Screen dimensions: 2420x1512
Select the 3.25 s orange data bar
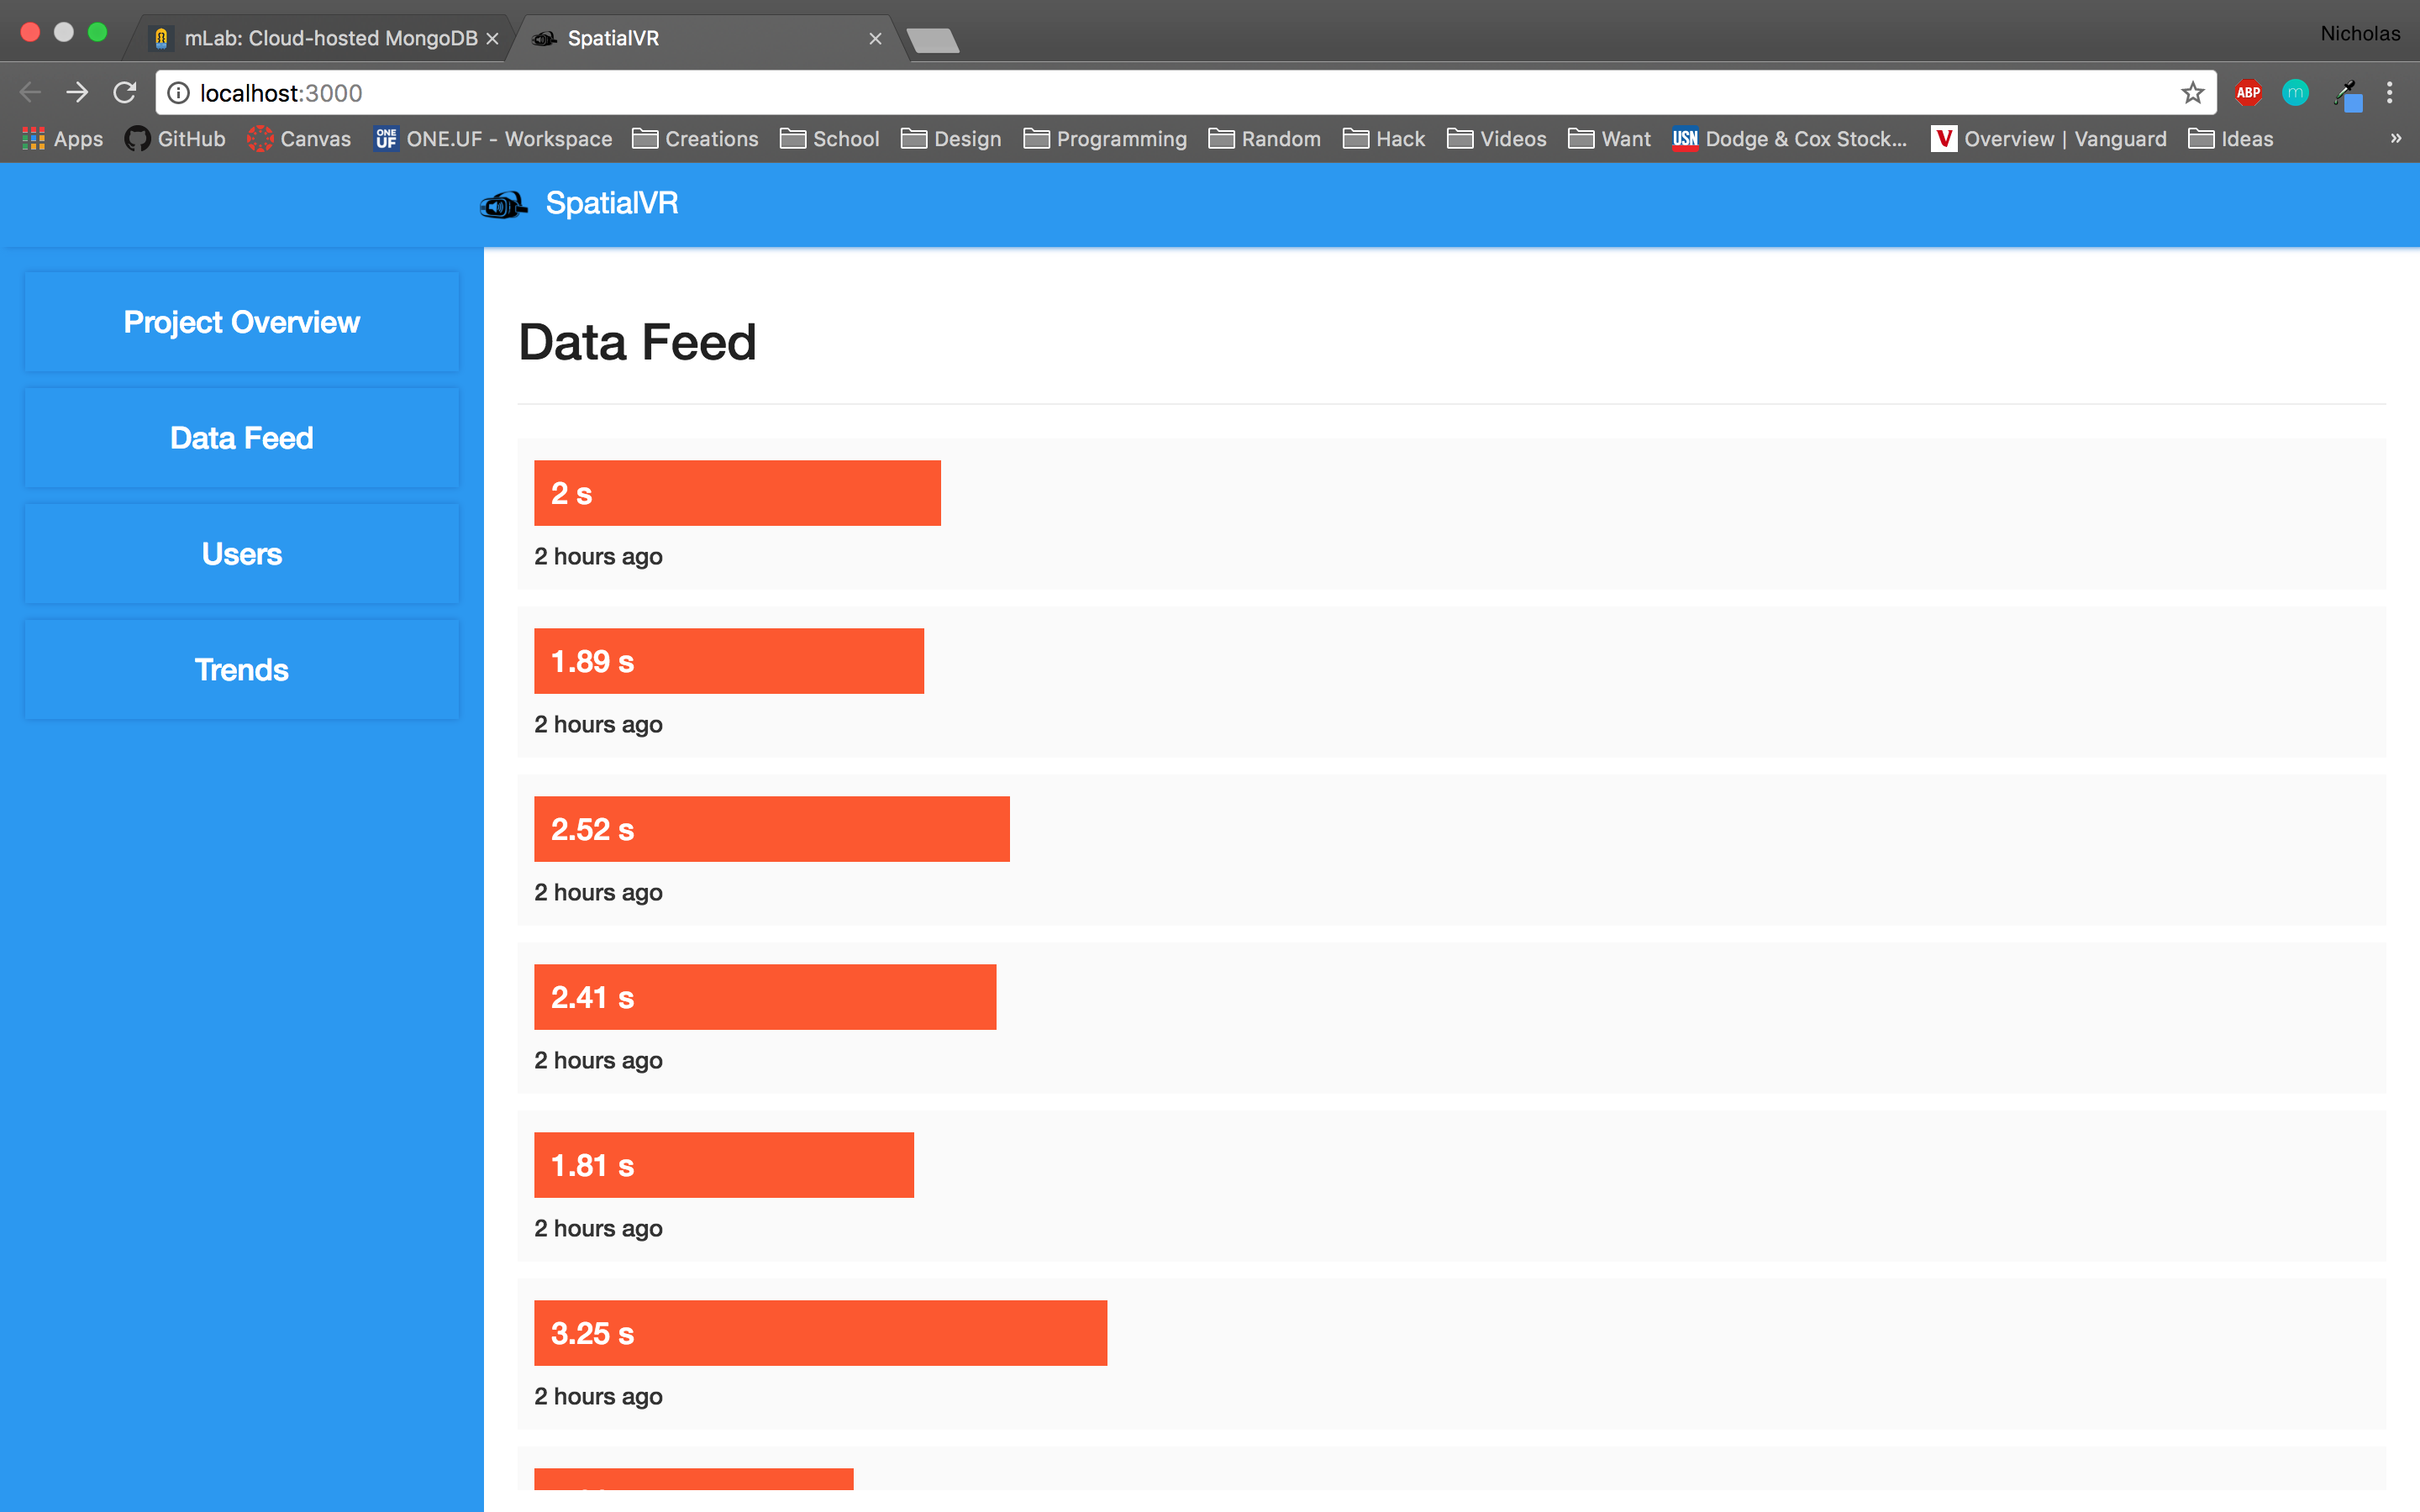820,1333
